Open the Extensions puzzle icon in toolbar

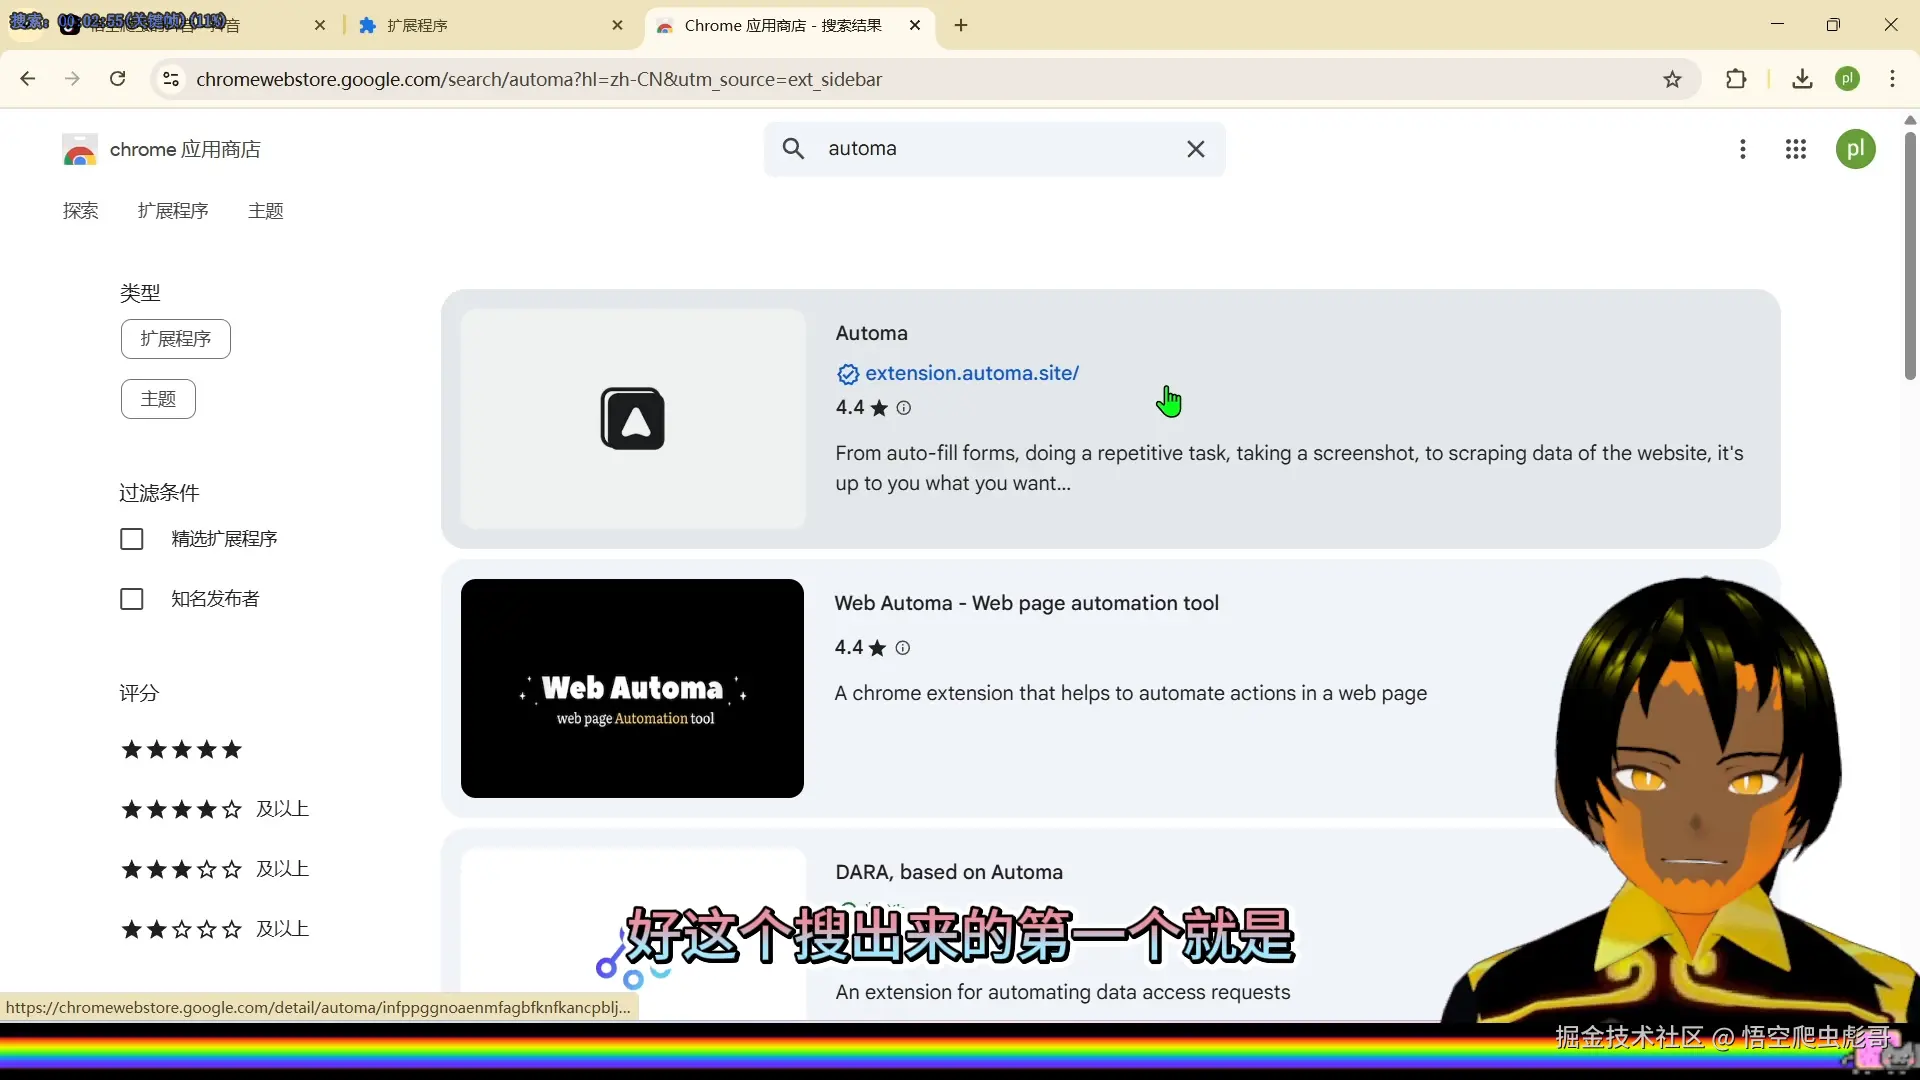point(1736,79)
